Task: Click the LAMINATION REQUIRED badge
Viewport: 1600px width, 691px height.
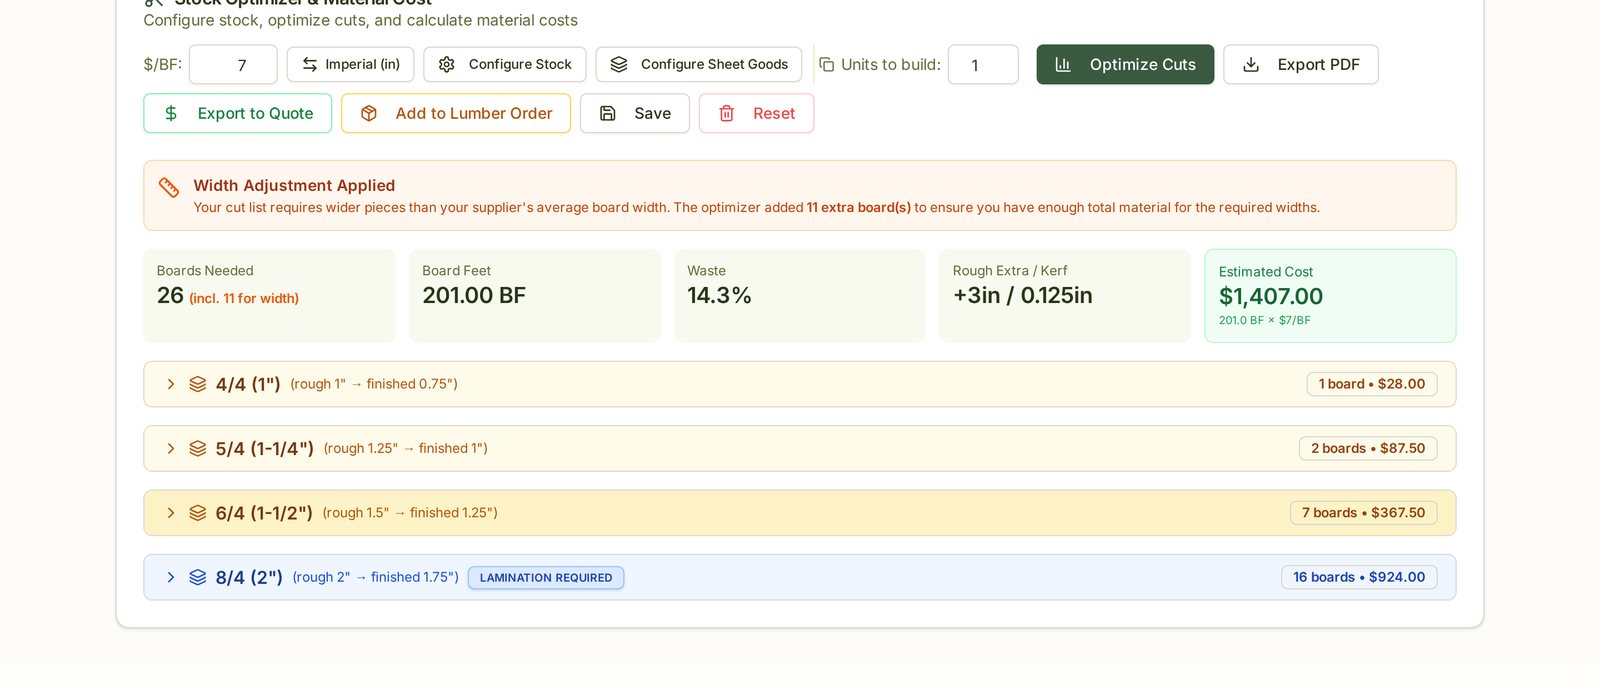Action: (546, 578)
